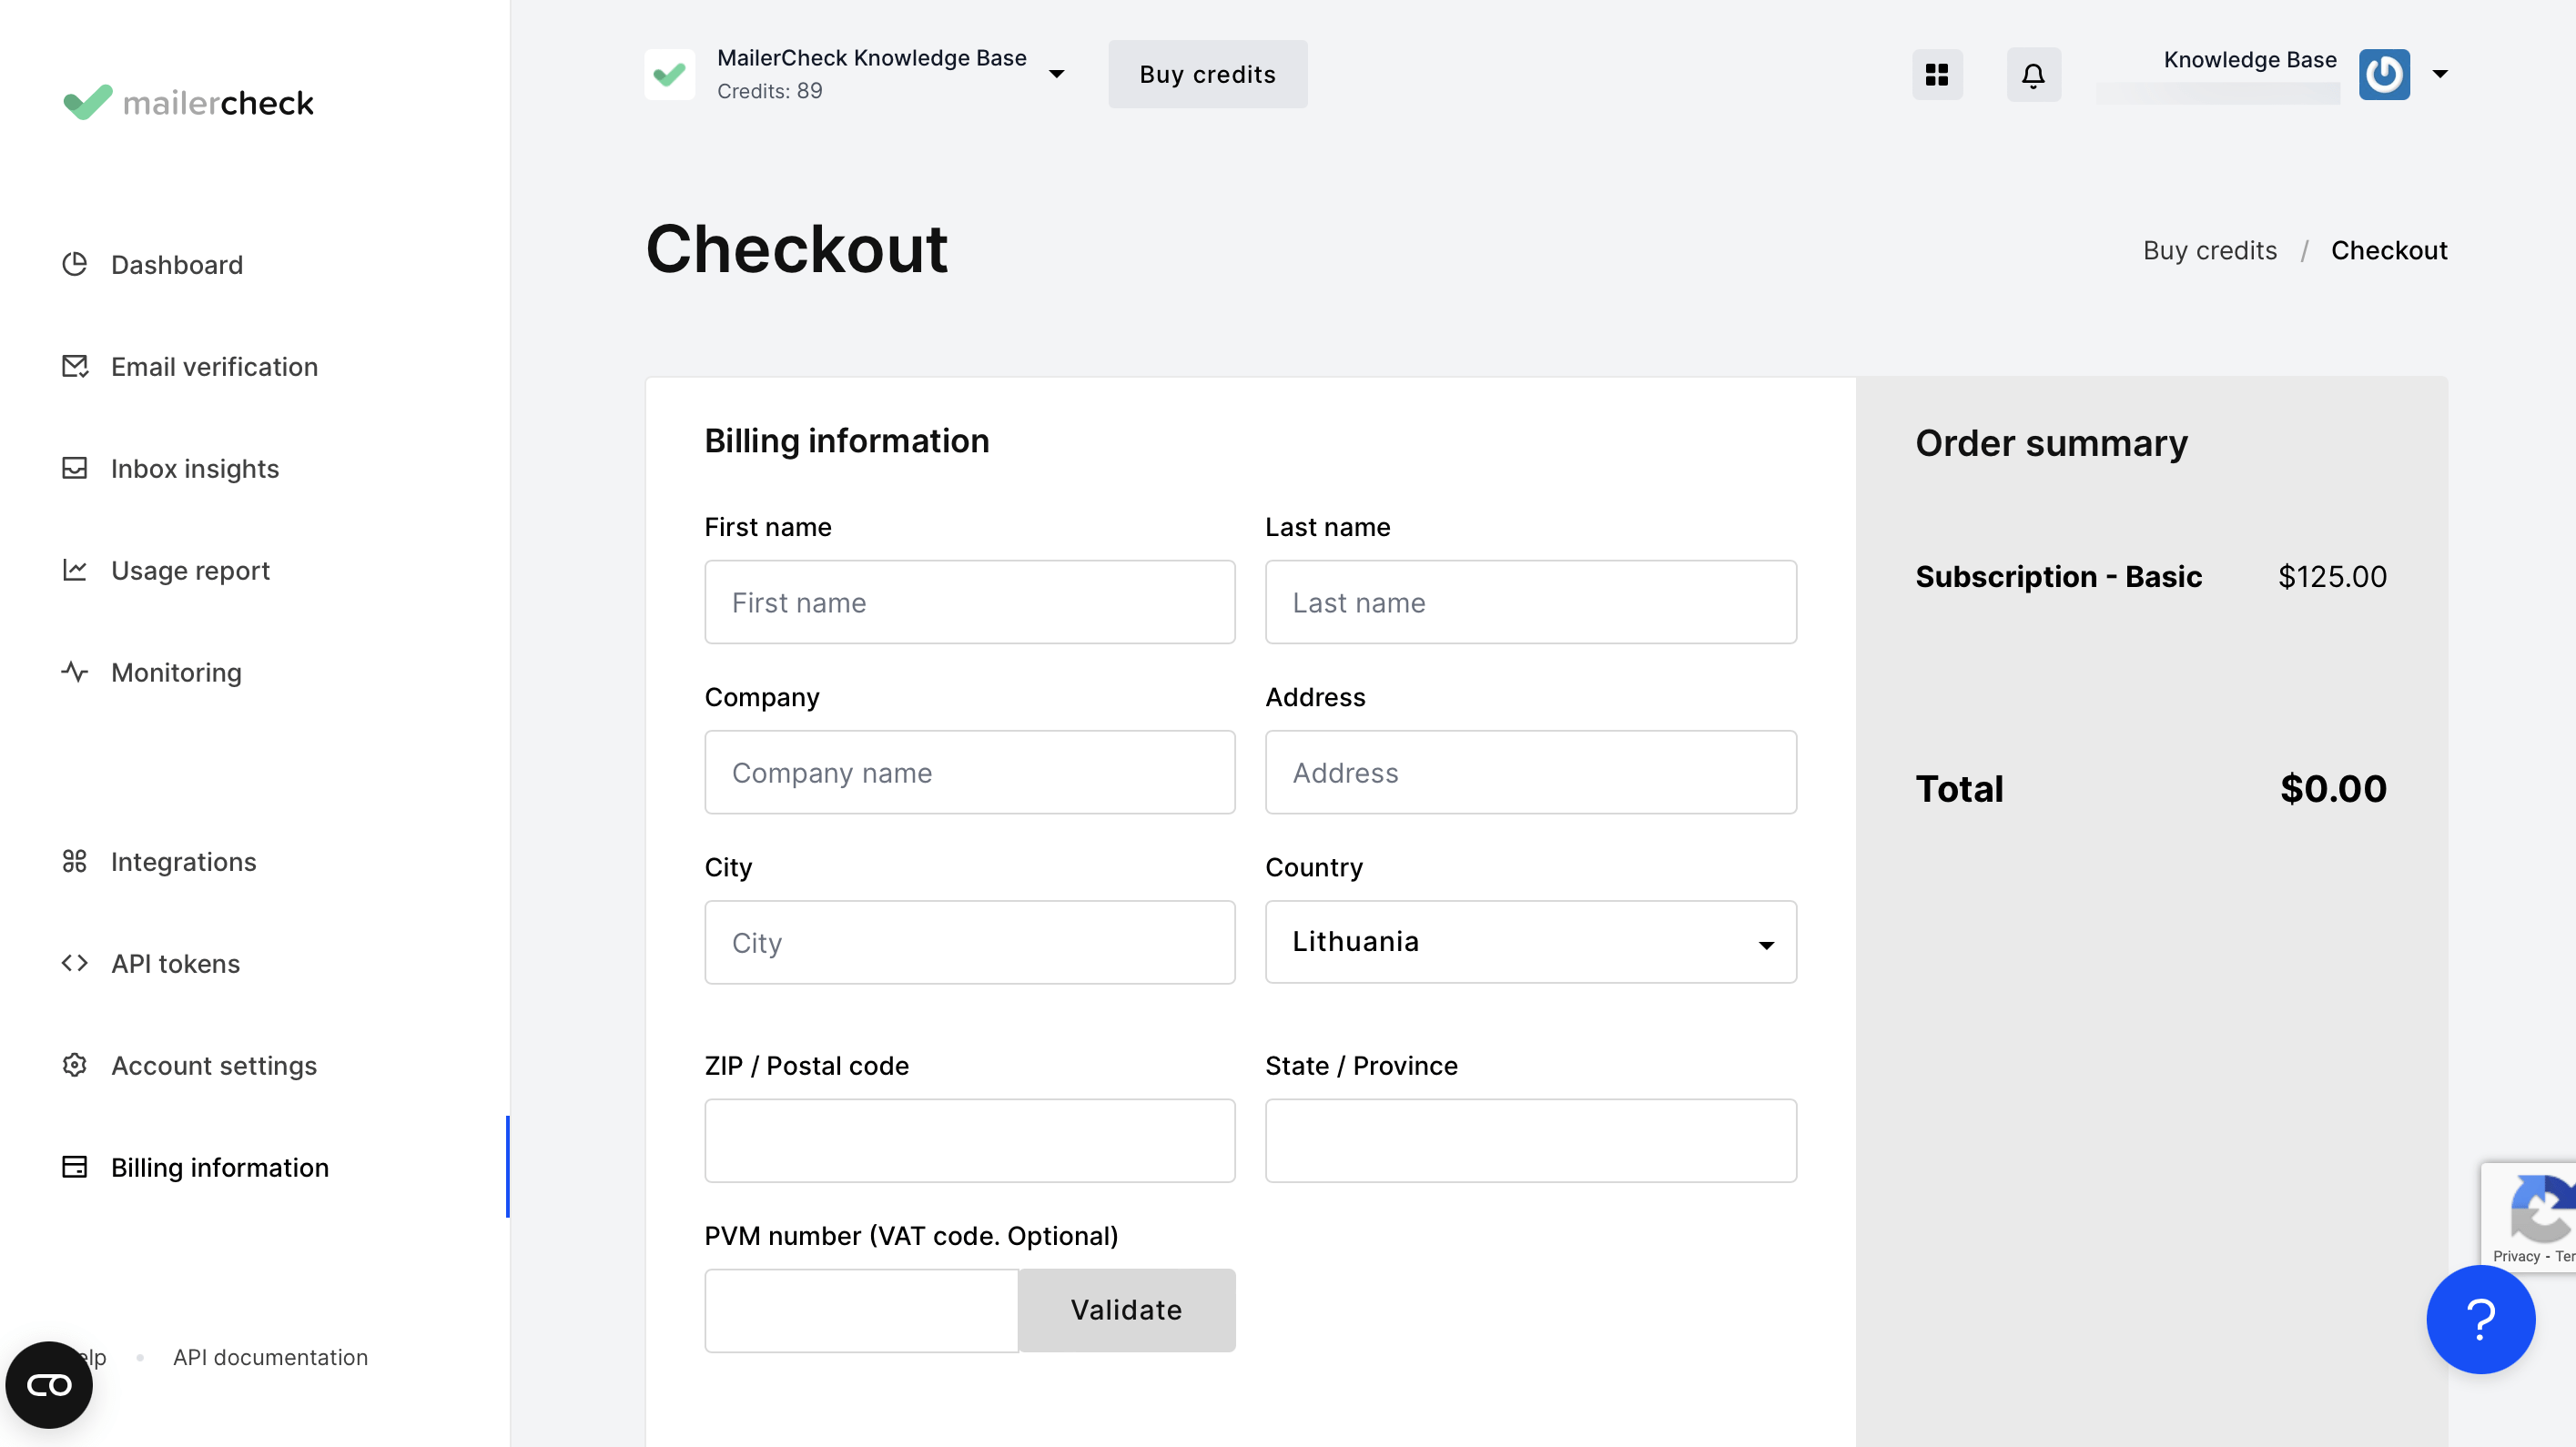Click the Monitoring nav icon
Viewport: 2576px width, 1447px height.
click(75, 671)
